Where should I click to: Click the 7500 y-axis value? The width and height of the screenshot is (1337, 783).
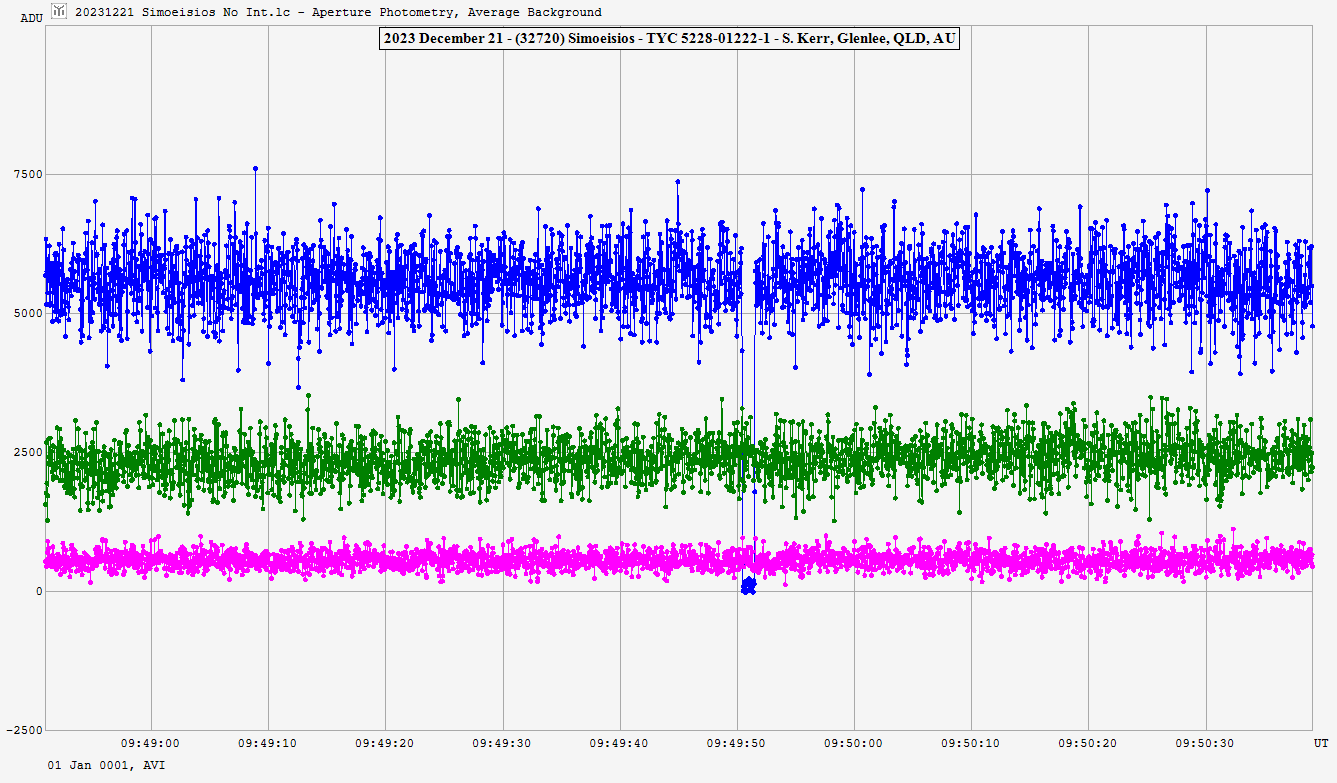(x=28, y=175)
